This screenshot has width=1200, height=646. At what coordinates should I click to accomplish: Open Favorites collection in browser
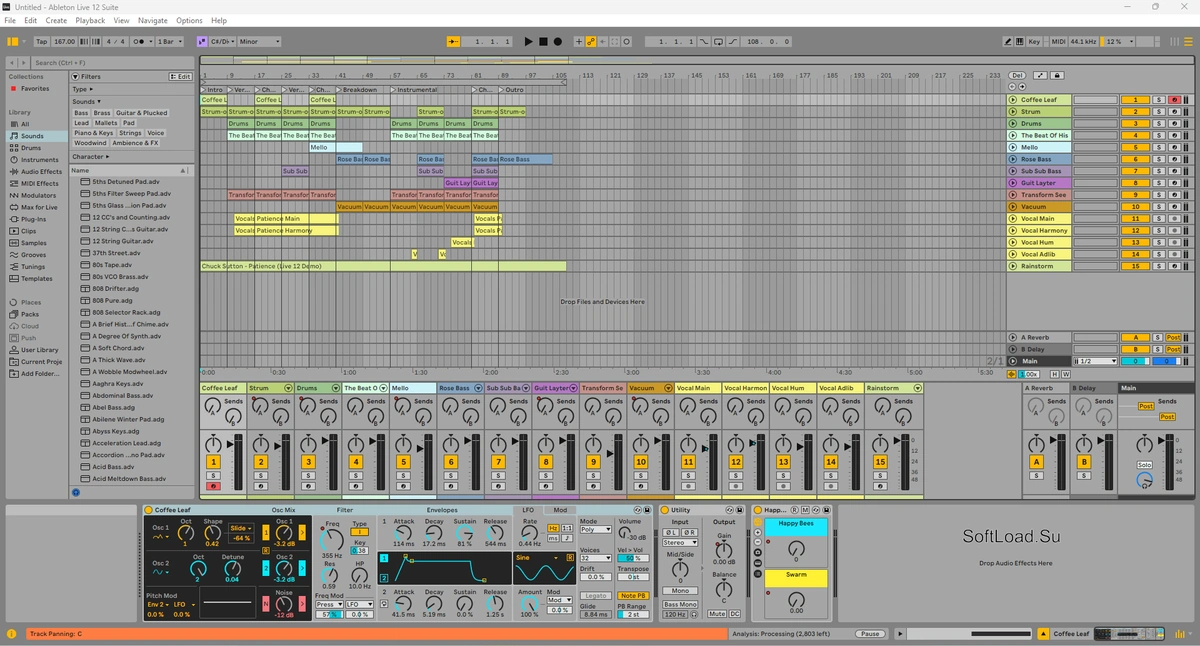click(x=34, y=89)
